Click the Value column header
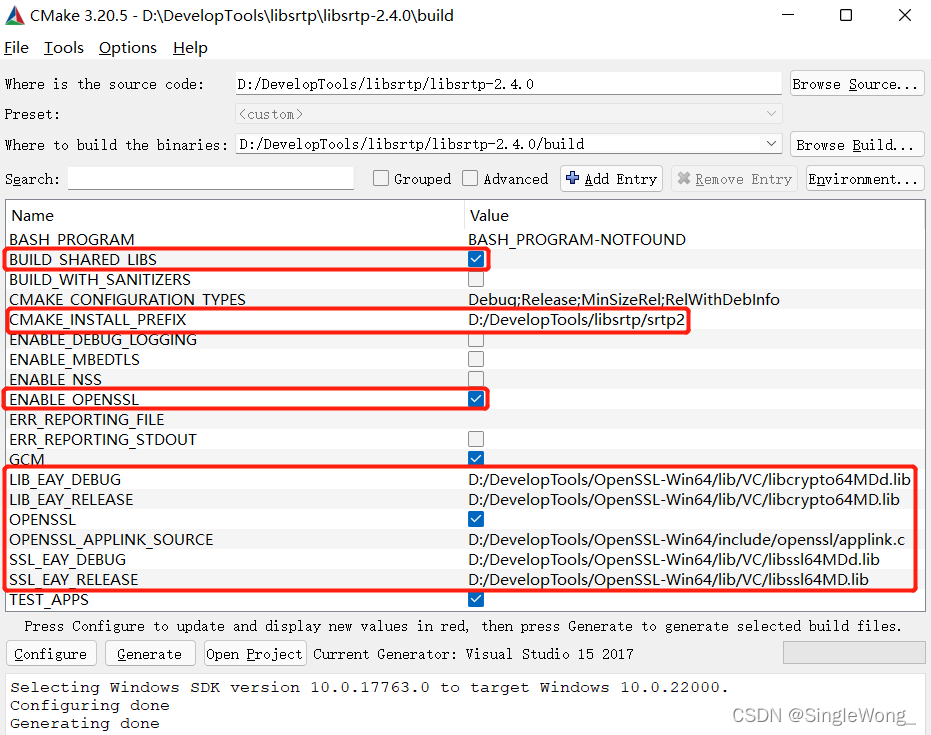This screenshot has height=735, width=931. click(x=489, y=216)
